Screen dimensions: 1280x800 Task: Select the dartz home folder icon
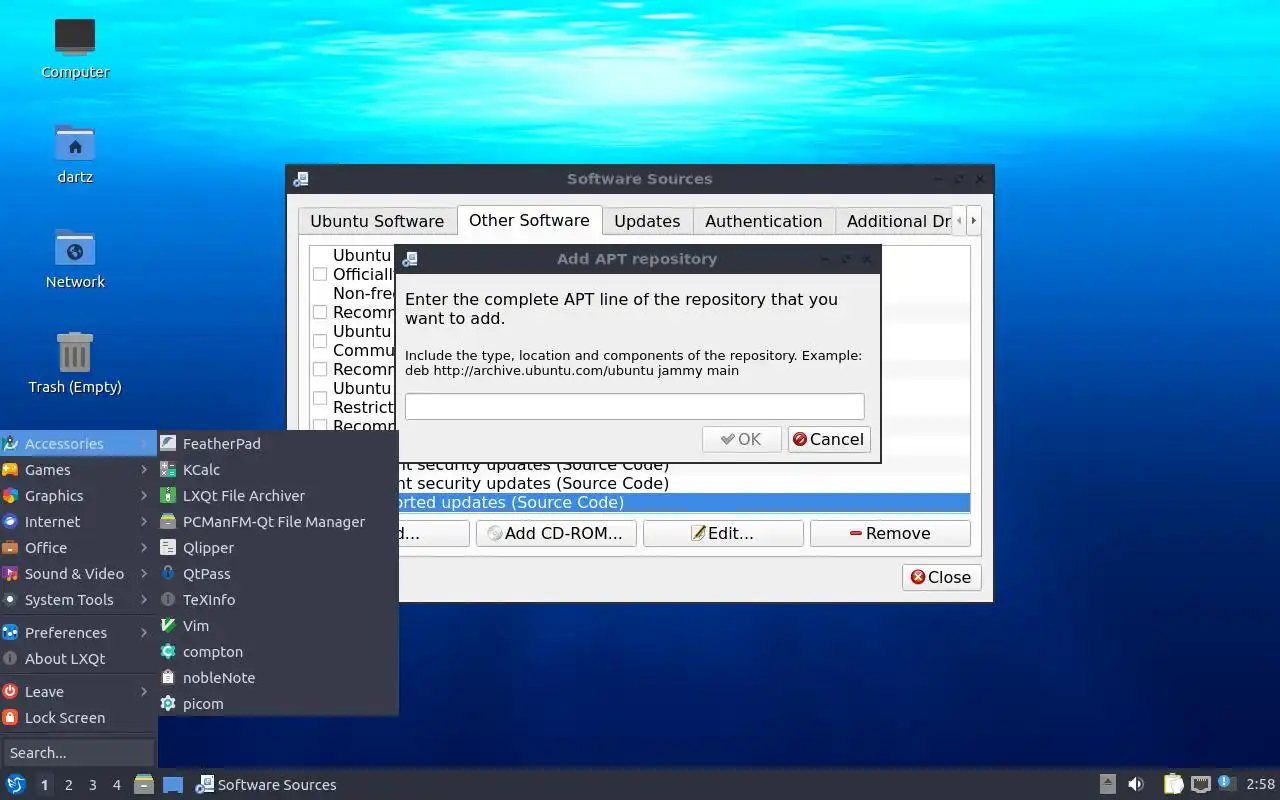[x=75, y=153]
